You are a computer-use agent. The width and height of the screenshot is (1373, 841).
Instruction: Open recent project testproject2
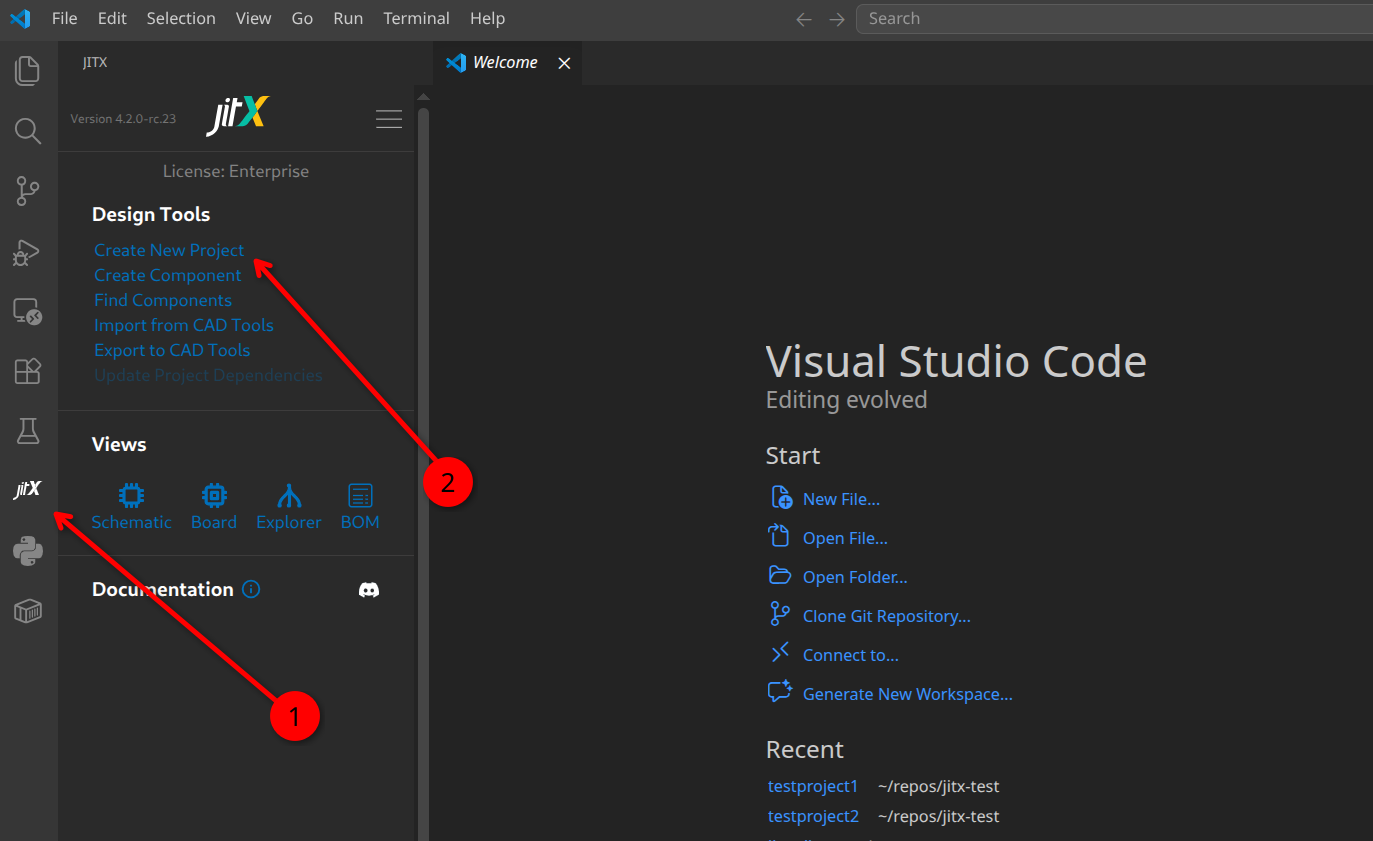813,816
